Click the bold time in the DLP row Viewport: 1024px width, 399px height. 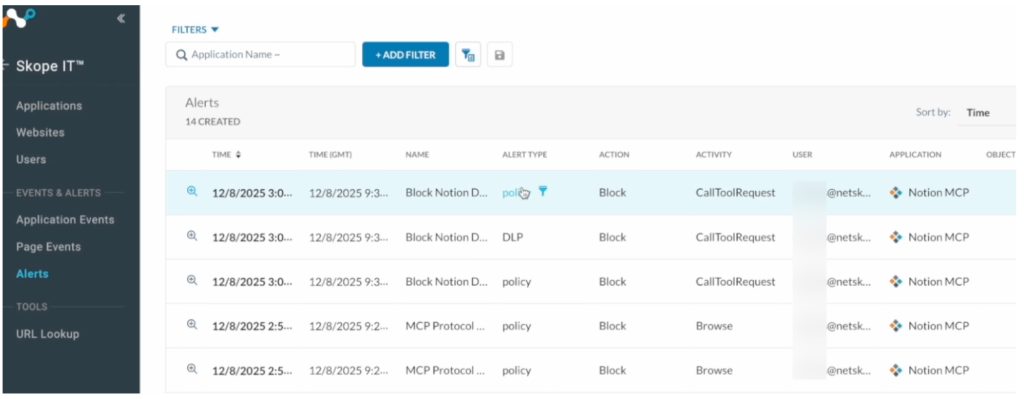point(252,237)
